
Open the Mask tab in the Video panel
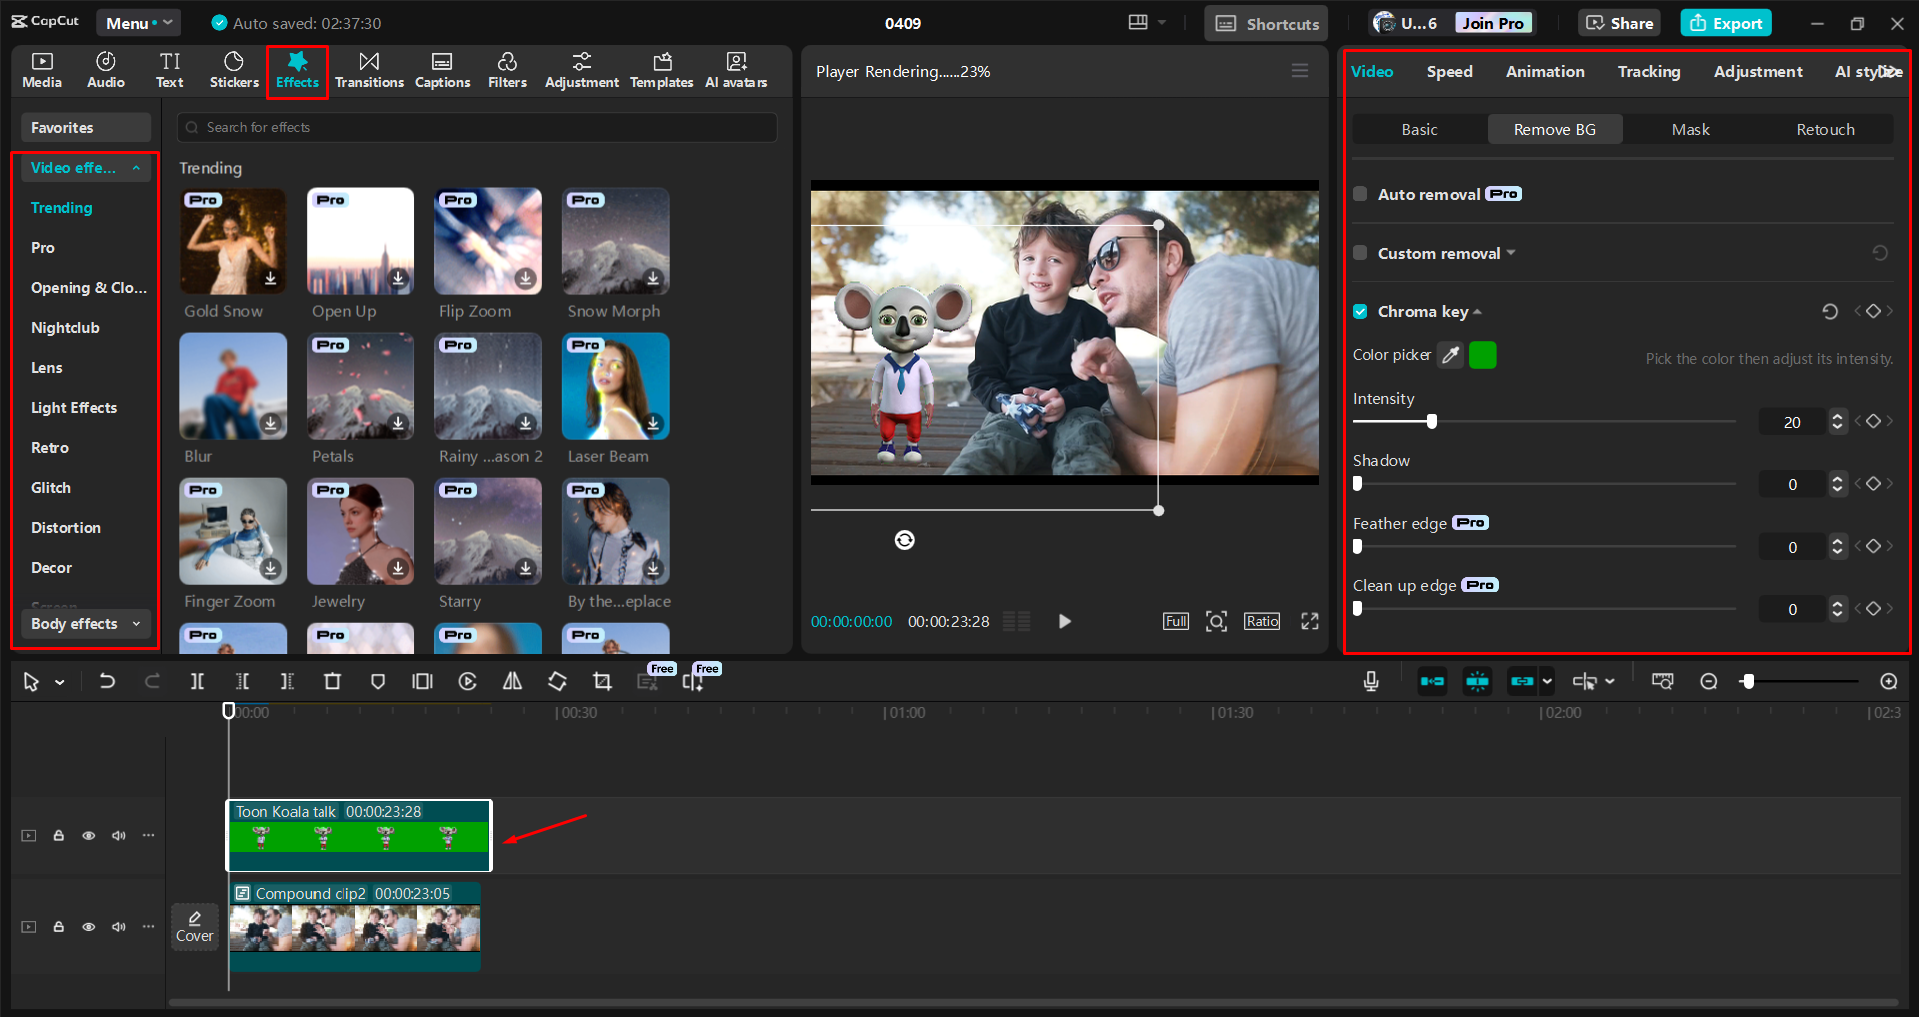tap(1690, 129)
